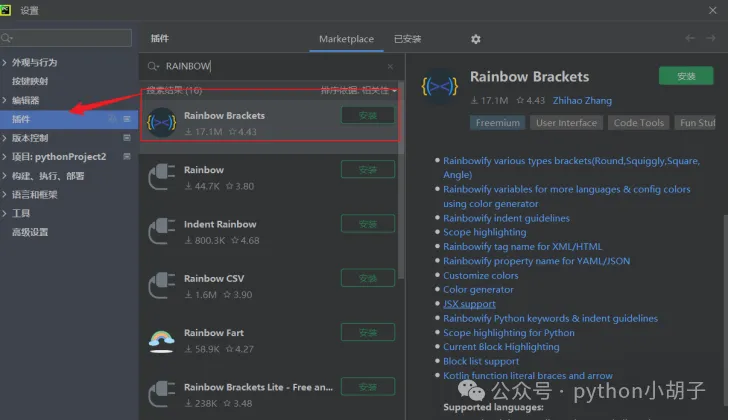Screen dimensions: 729x420
Task: Go back with the left arrow
Action: 690,38
